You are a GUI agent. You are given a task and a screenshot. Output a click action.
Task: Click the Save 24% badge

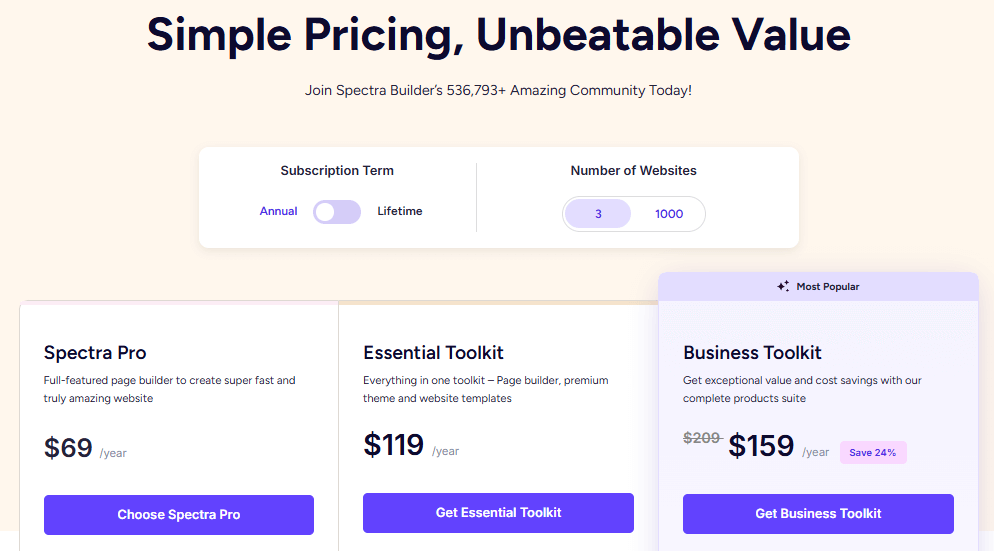(872, 452)
